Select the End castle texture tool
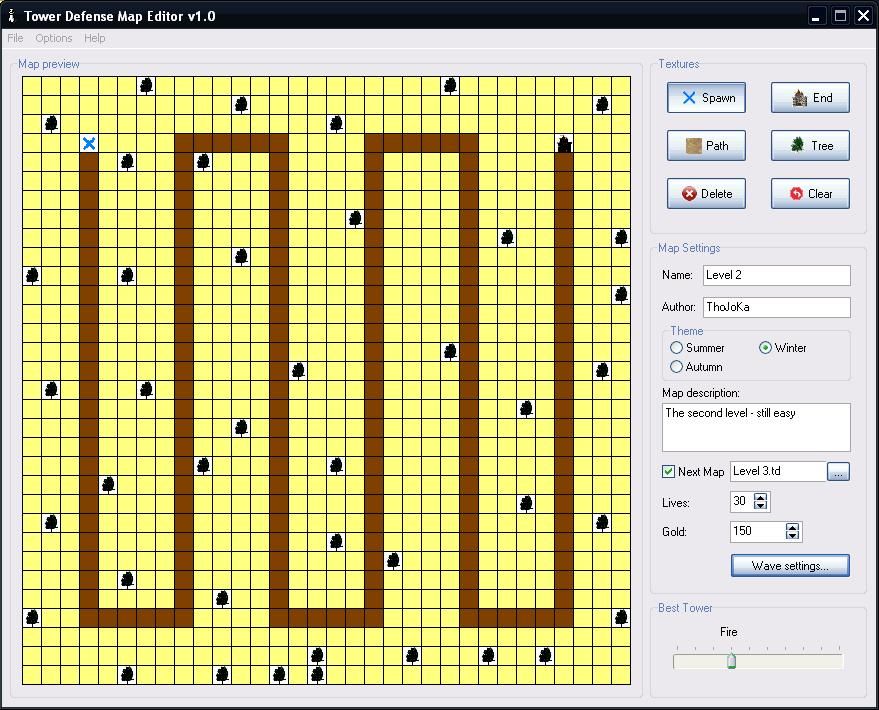Screen dimensions: 879x710 point(810,98)
